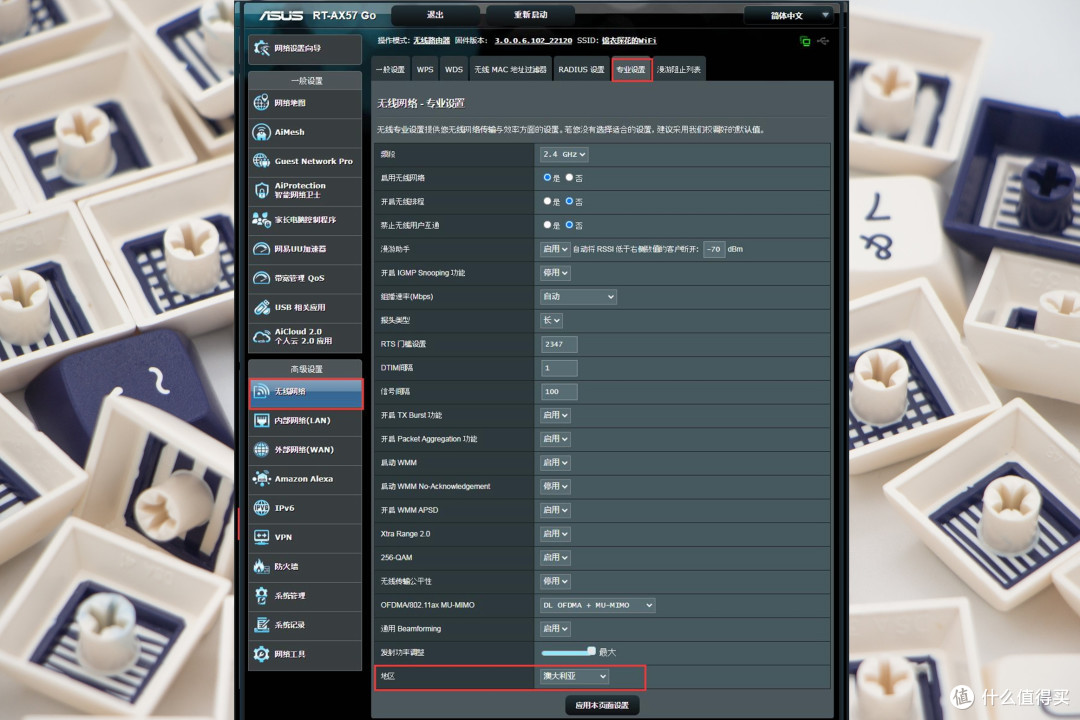Click firmware version 3.0.0.6.102_22120 link

point(533,41)
